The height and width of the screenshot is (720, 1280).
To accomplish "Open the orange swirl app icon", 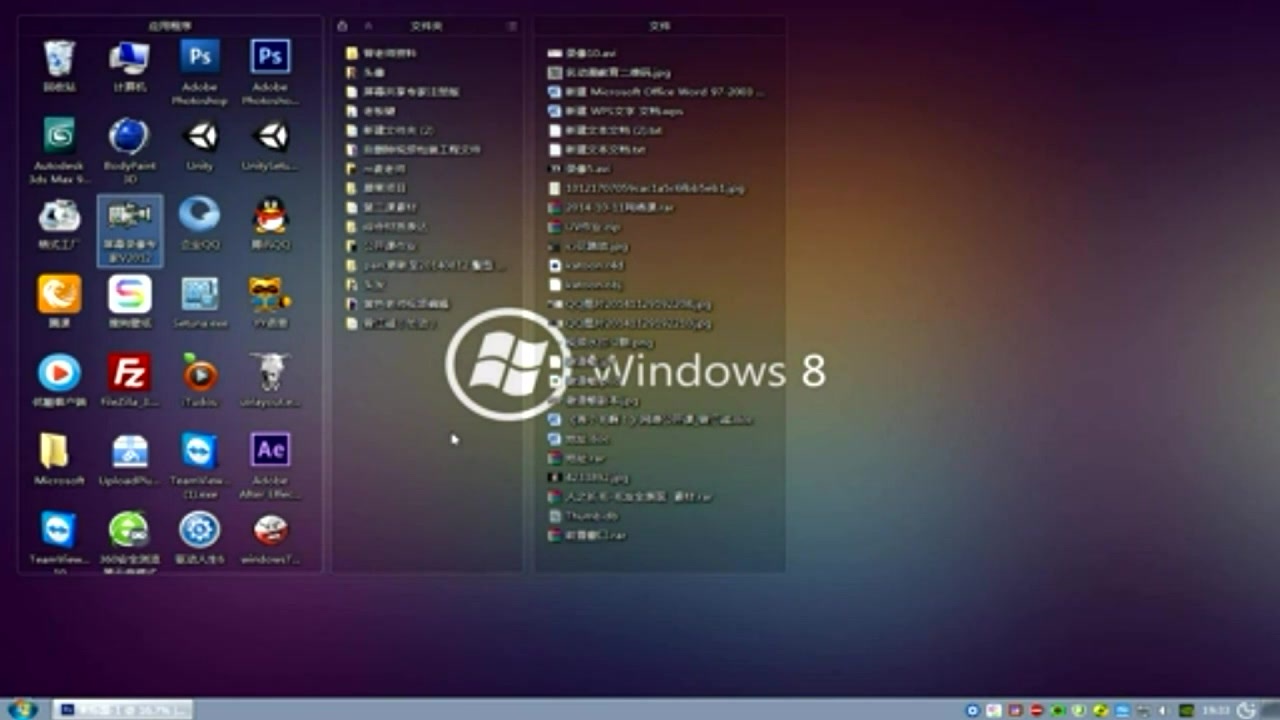I will [59, 302].
